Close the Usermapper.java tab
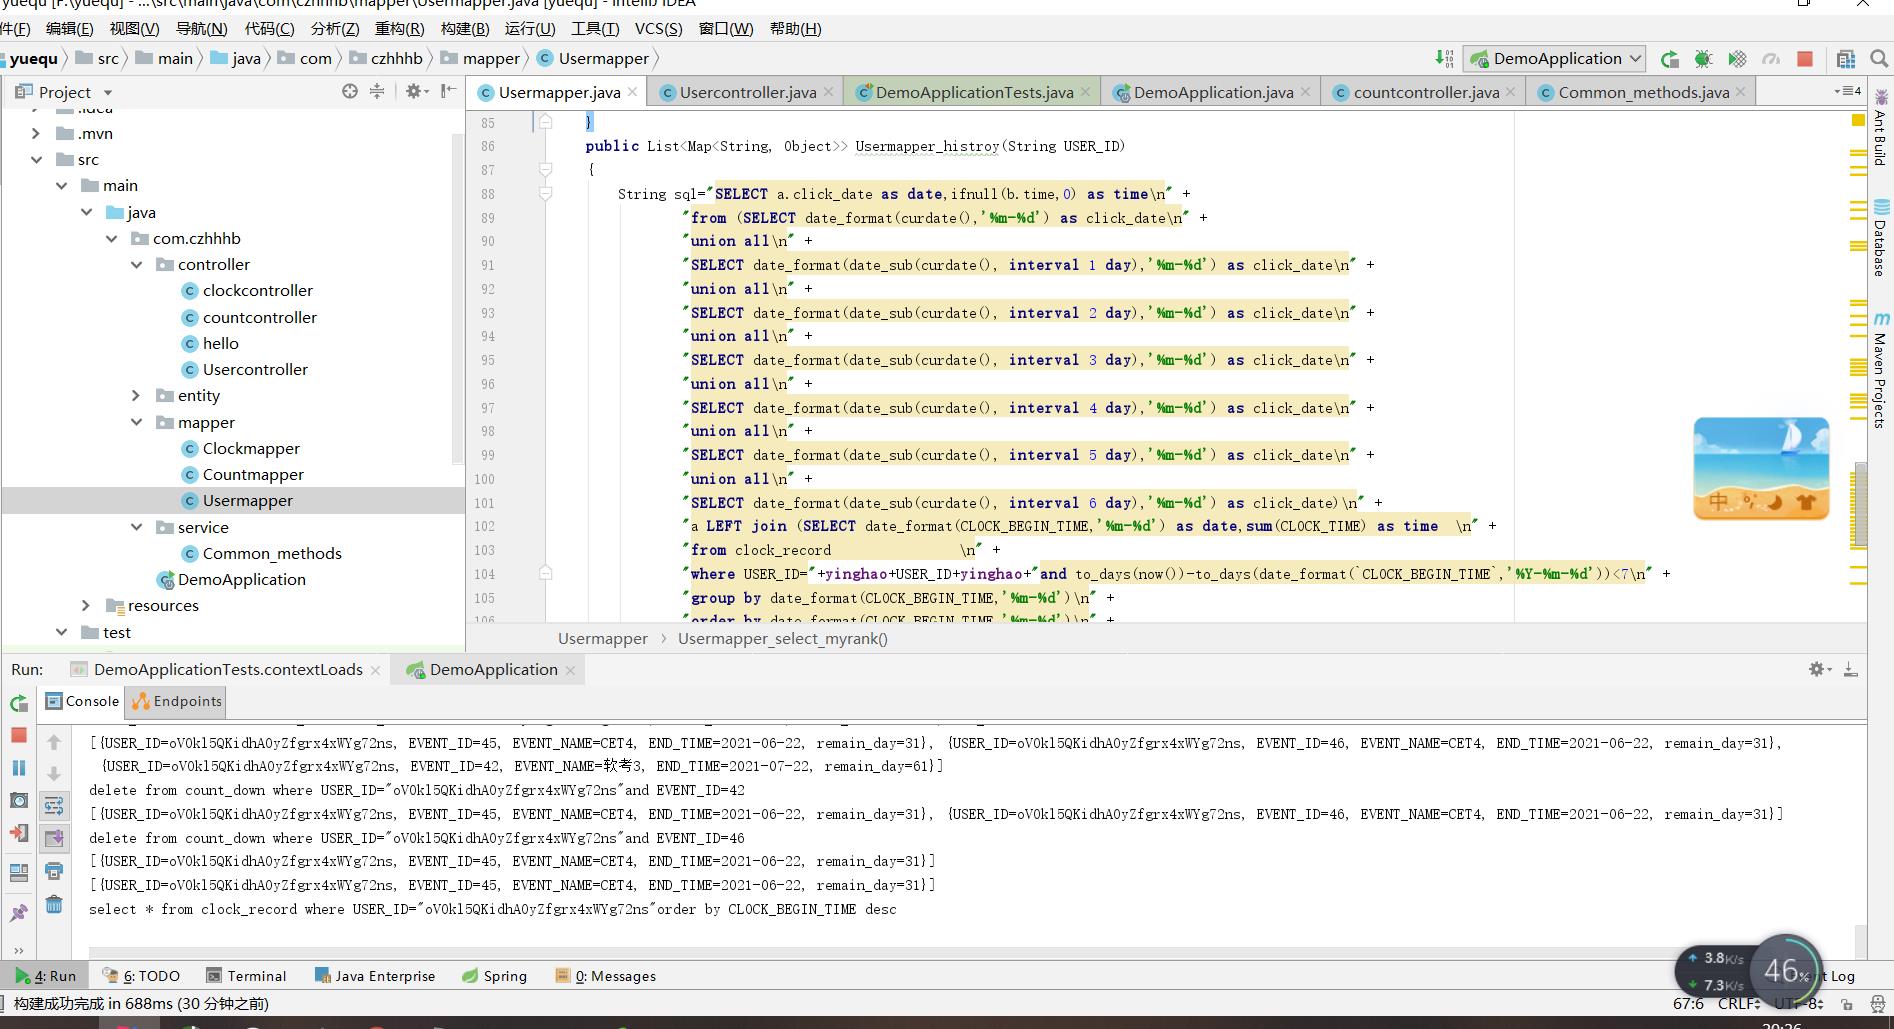 [632, 92]
